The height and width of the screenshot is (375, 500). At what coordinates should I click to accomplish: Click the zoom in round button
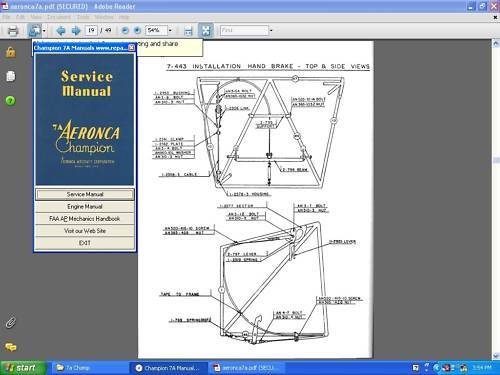(137, 31)
